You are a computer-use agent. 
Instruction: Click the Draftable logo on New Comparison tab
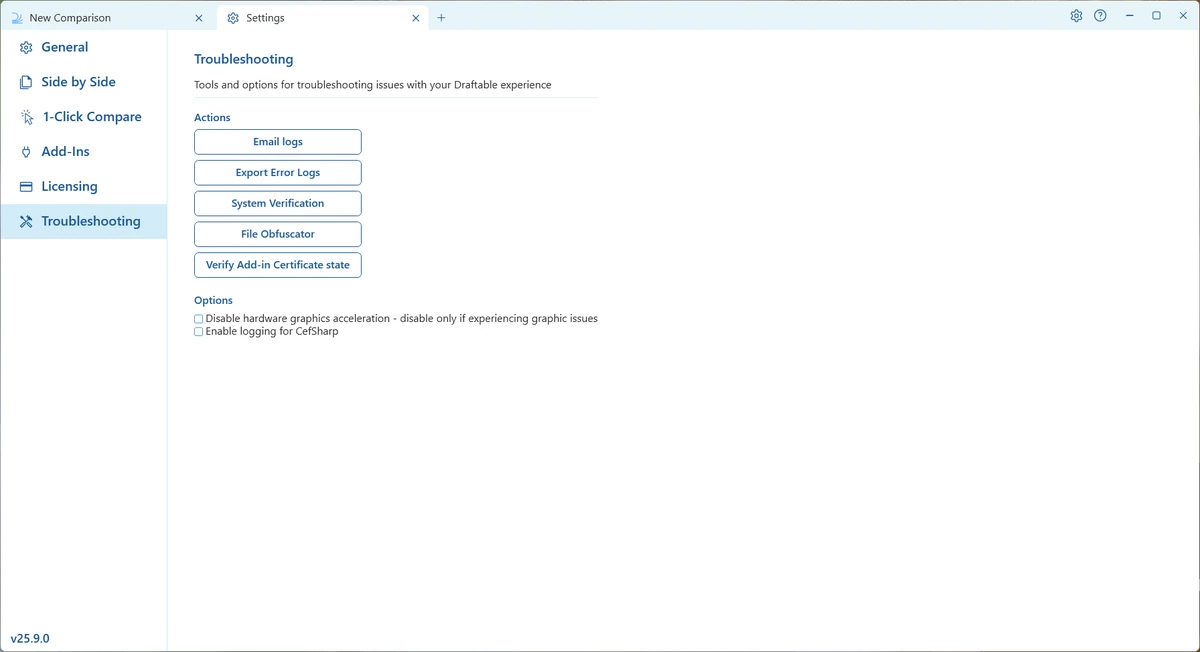17,18
